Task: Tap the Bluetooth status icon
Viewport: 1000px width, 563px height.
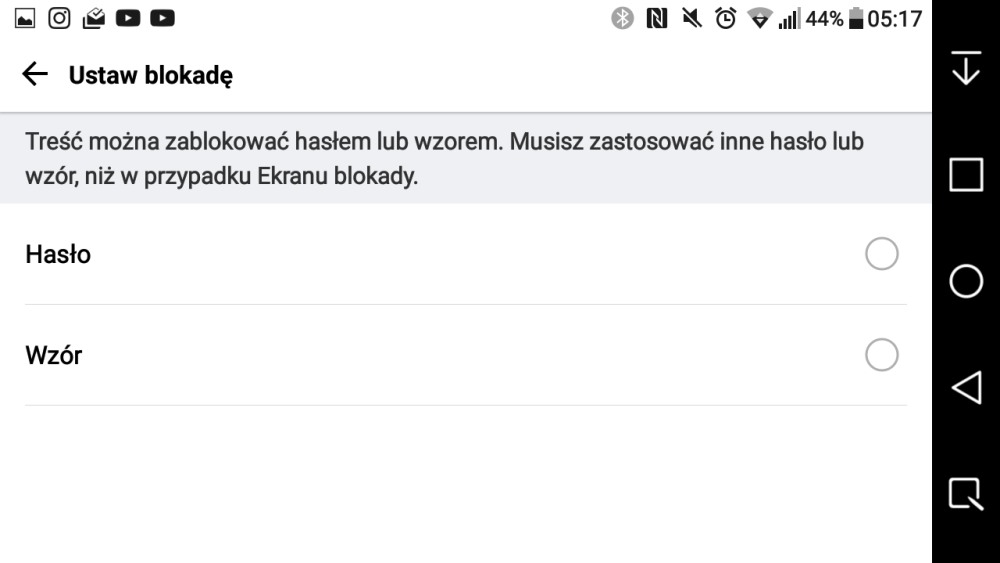Action: coord(623,18)
